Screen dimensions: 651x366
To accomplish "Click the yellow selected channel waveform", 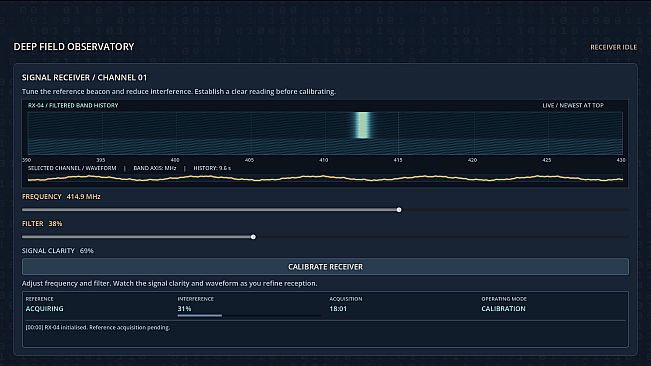I will click(x=325, y=178).
